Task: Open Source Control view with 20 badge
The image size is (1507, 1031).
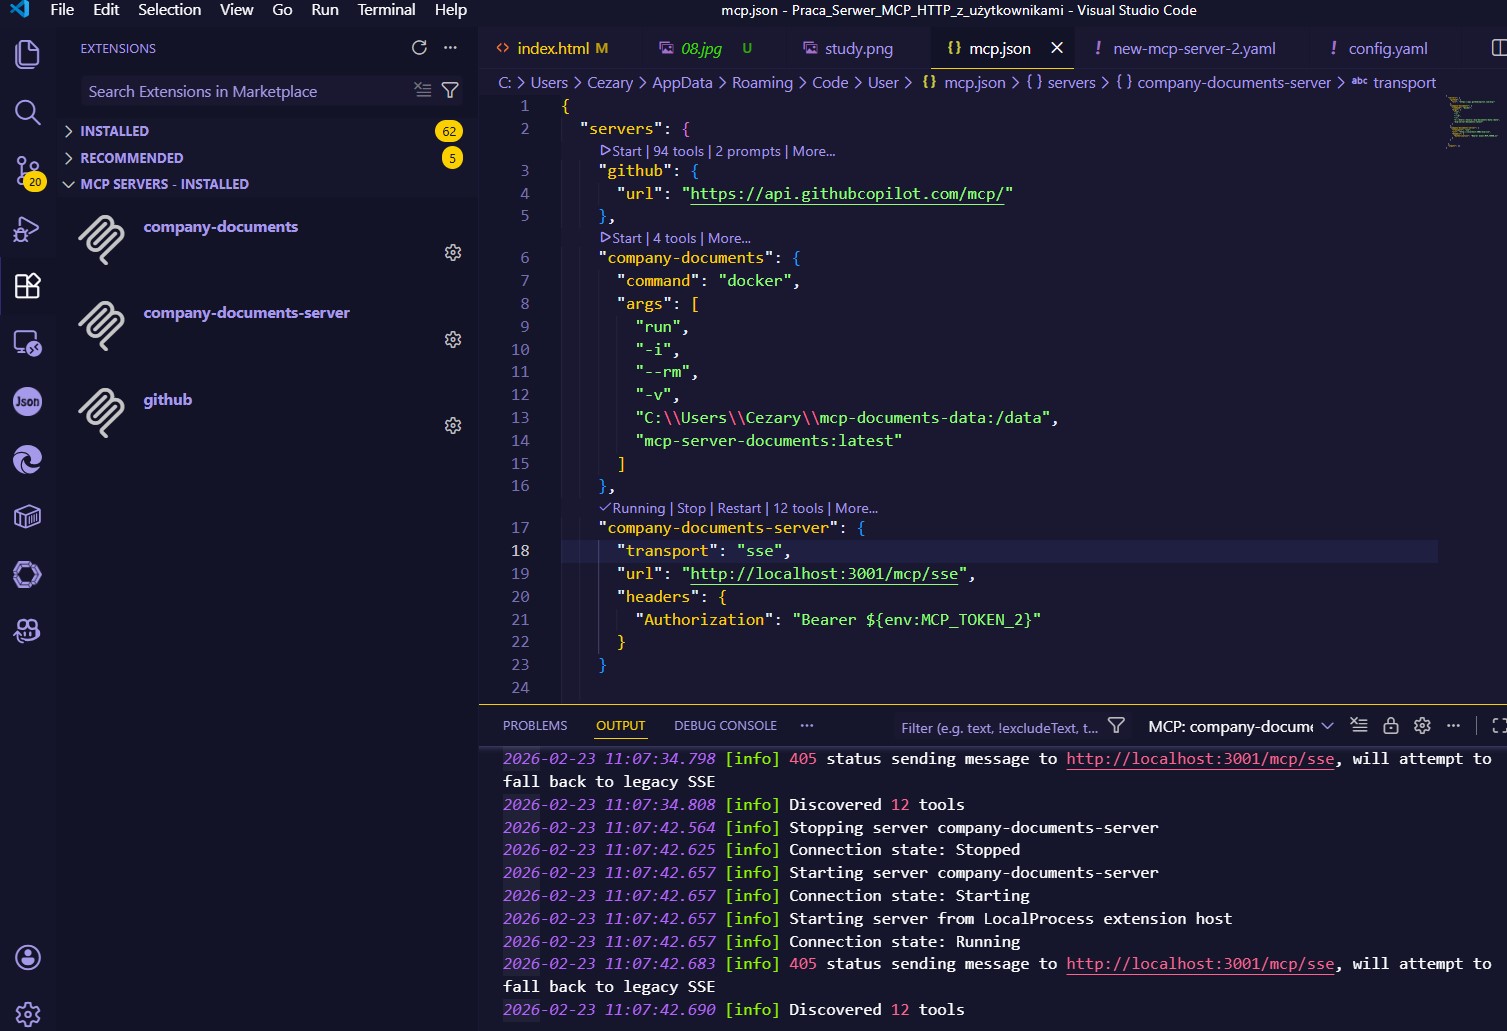Action: click(x=27, y=171)
